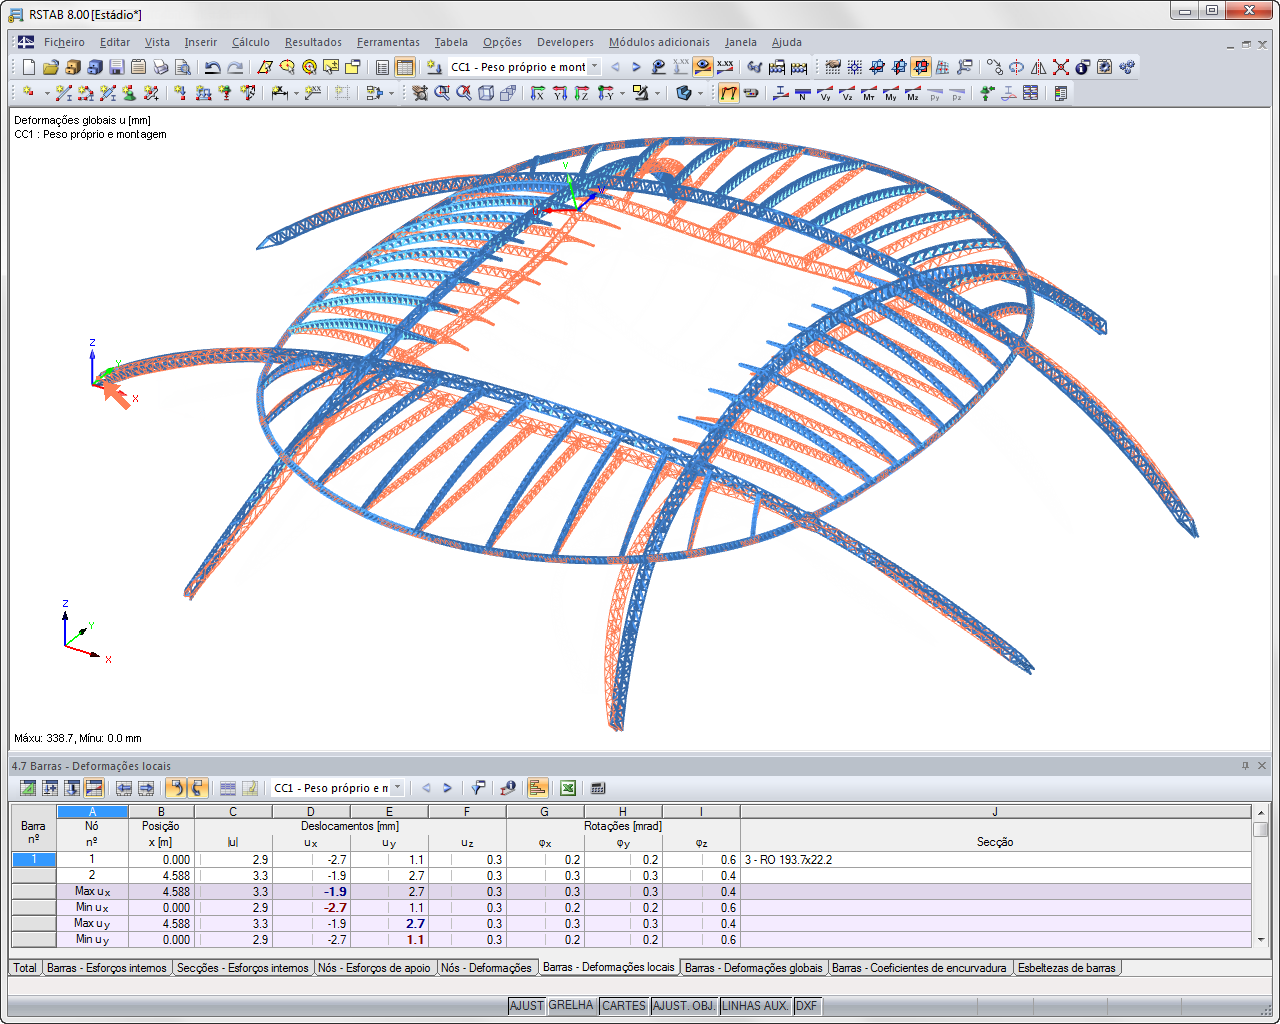The height and width of the screenshot is (1024, 1280).
Task: Click the table vertical scrollbar down arrow
Action: 1261,940
